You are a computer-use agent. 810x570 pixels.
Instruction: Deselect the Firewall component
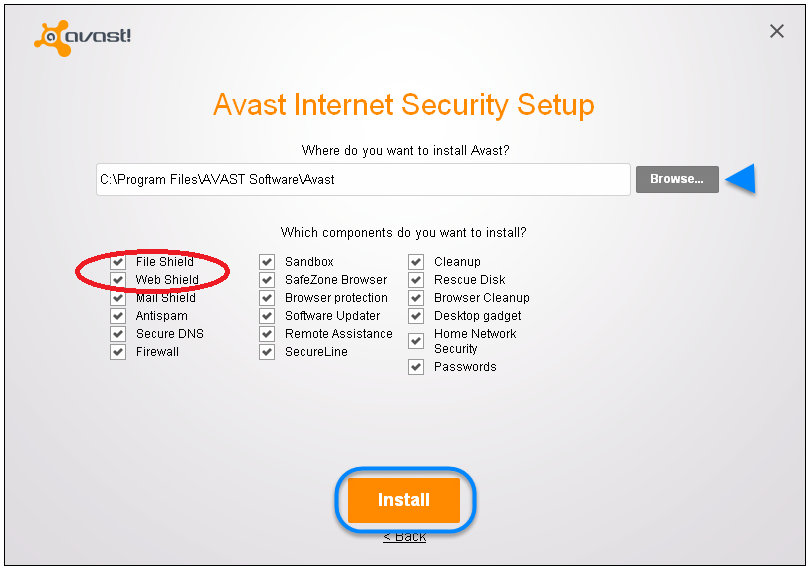pos(118,352)
